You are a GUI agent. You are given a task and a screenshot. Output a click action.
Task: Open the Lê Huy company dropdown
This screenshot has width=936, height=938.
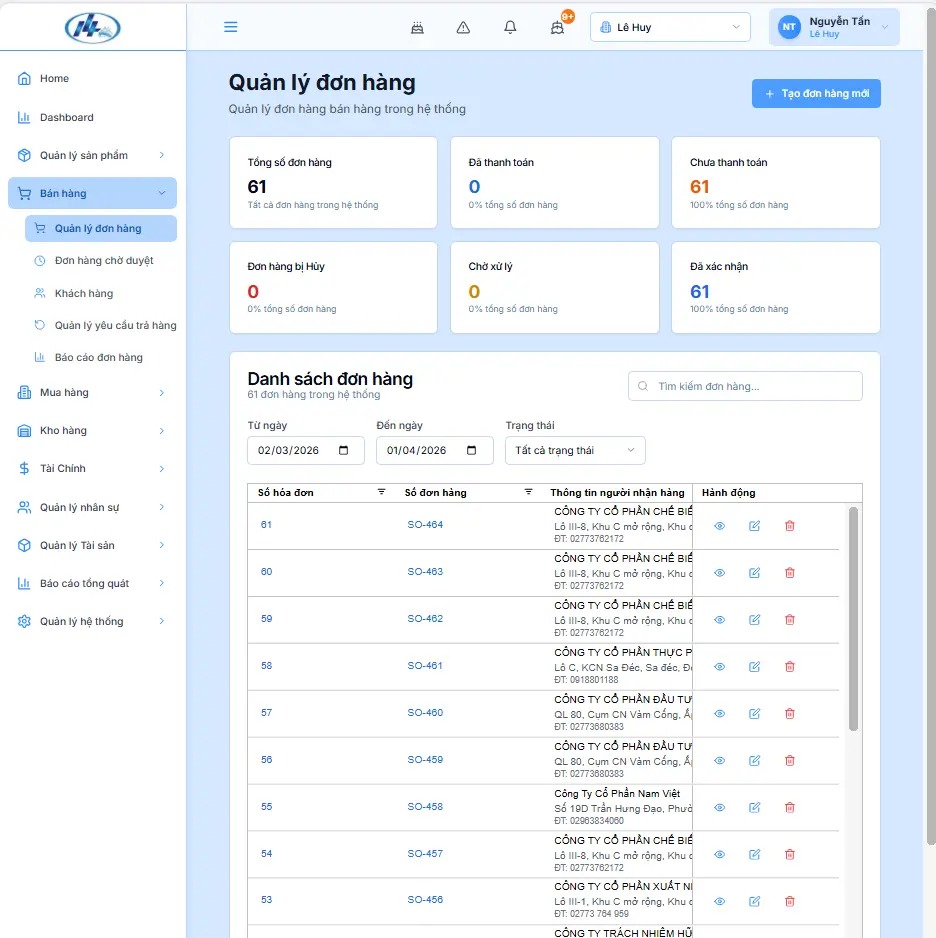click(x=670, y=28)
